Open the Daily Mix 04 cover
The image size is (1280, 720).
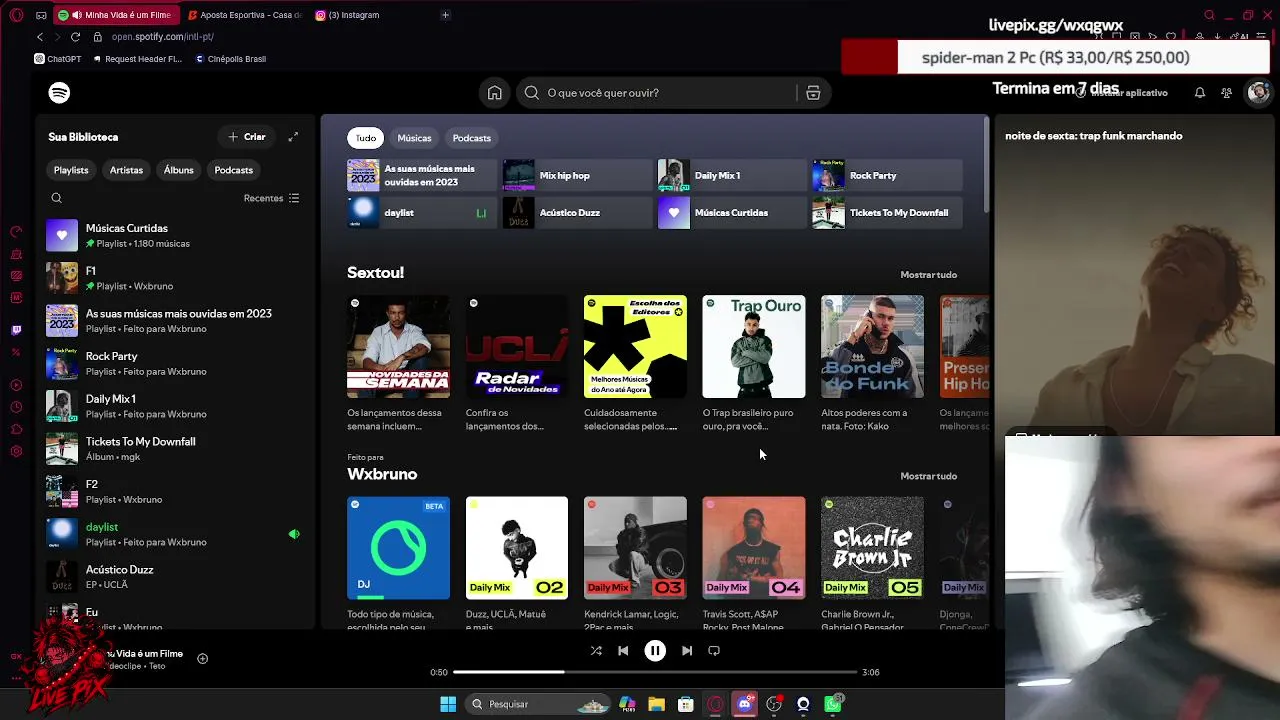pos(754,548)
